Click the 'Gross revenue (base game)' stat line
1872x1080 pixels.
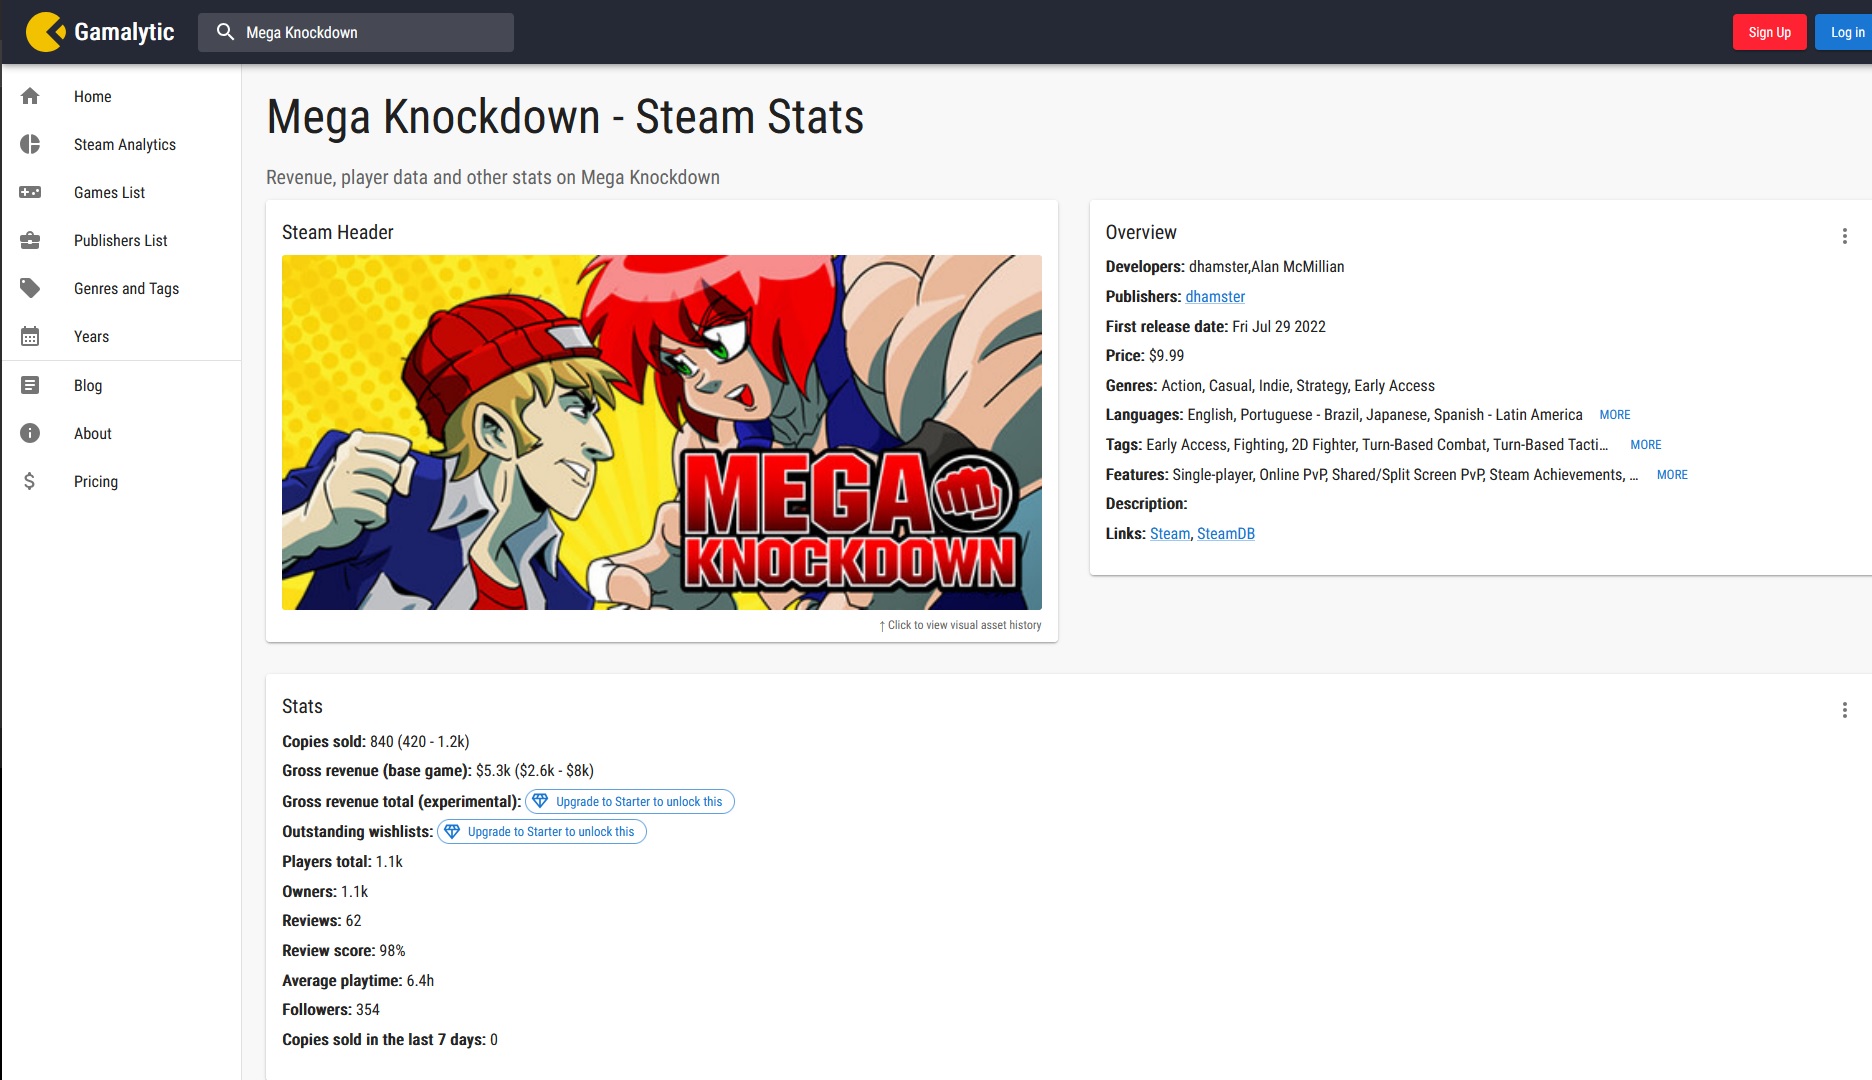[x=438, y=770]
